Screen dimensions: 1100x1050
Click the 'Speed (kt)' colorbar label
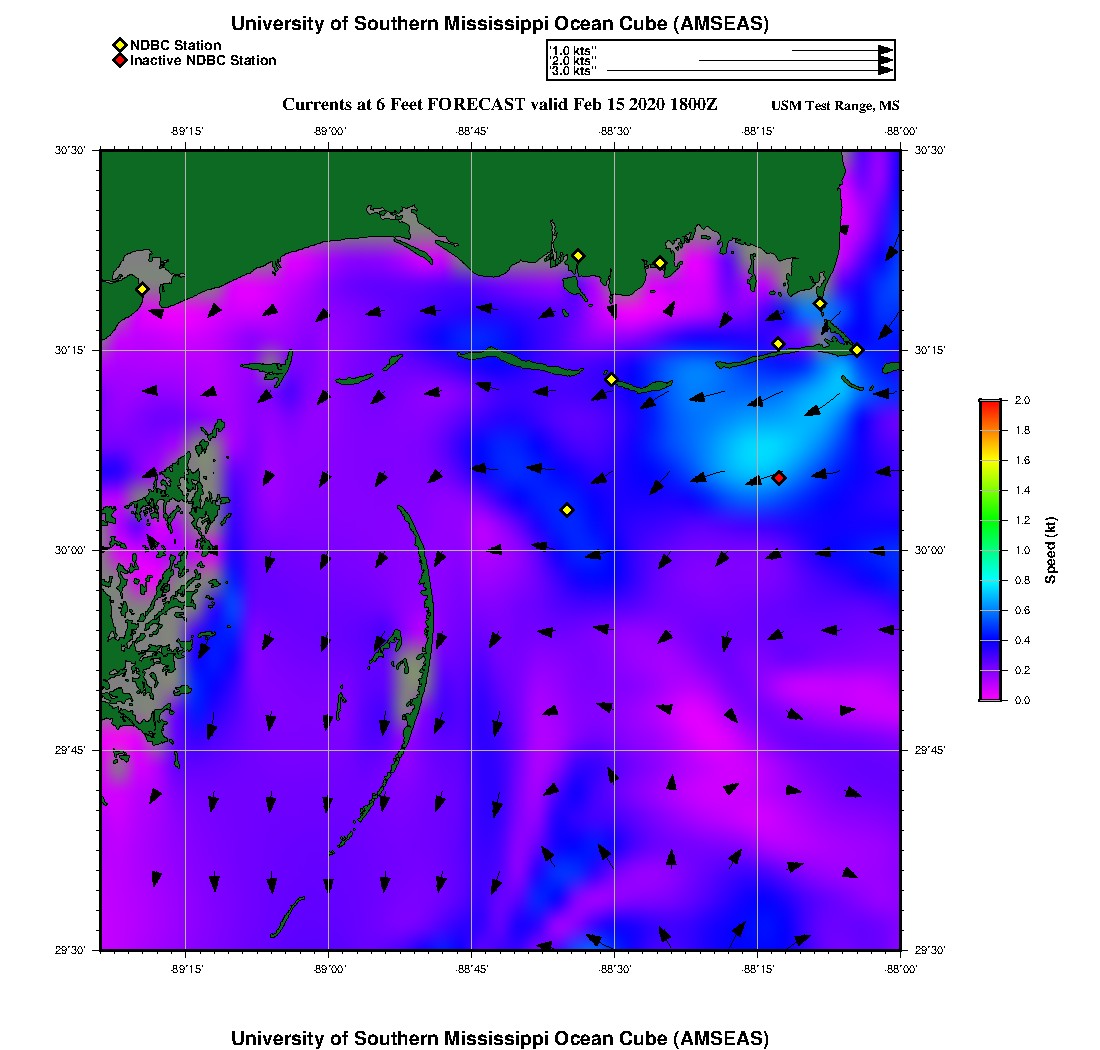pos(1050,550)
